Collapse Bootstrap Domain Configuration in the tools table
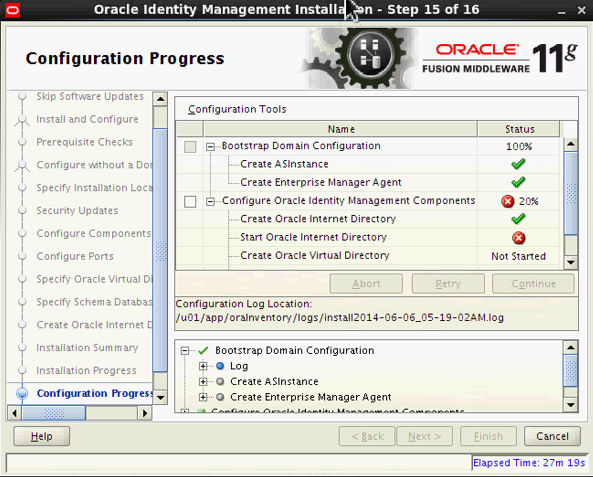The image size is (593, 477). click(x=210, y=147)
